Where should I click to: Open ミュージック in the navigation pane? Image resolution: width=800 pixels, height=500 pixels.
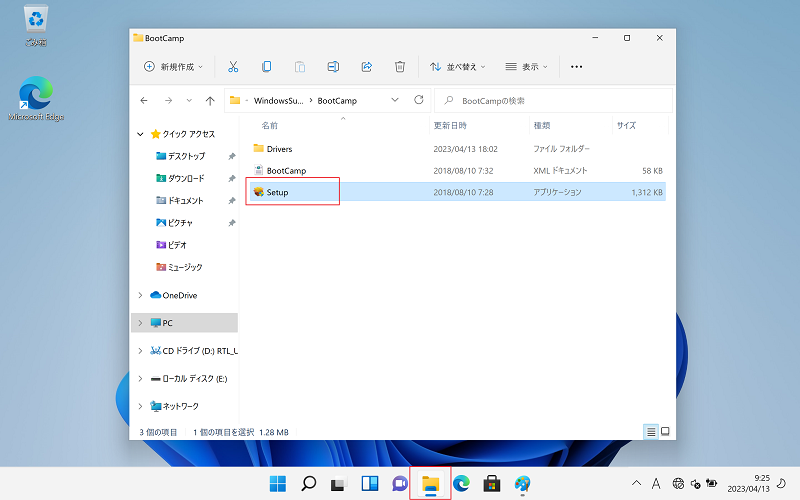[185, 267]
